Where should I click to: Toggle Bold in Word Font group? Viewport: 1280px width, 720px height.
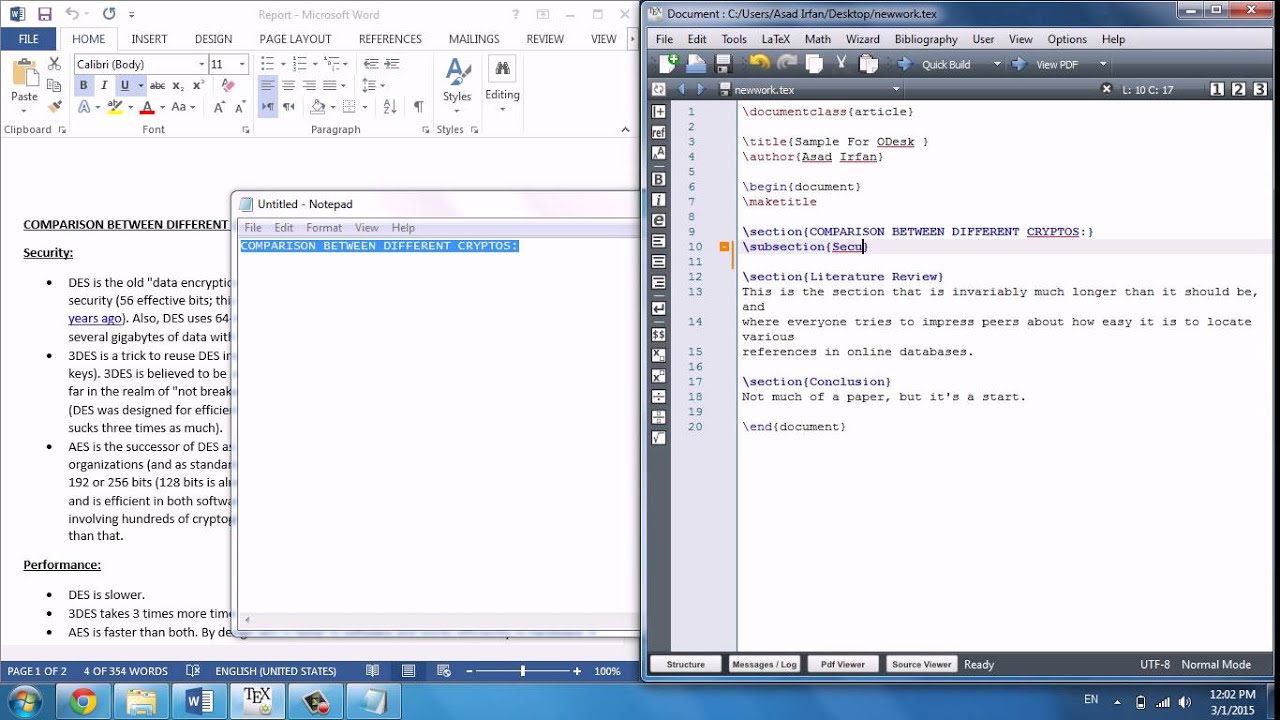point(84,85)
